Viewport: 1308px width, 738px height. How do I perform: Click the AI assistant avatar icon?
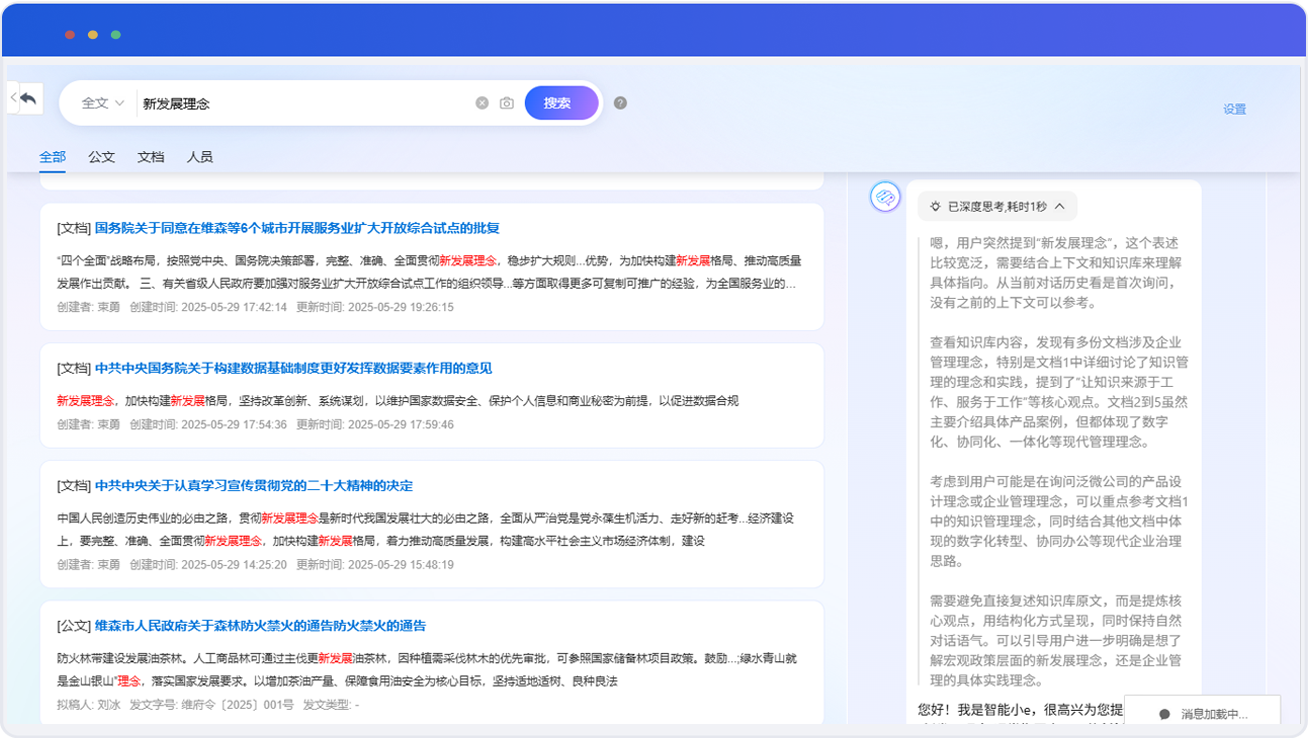tap(884, 197)
